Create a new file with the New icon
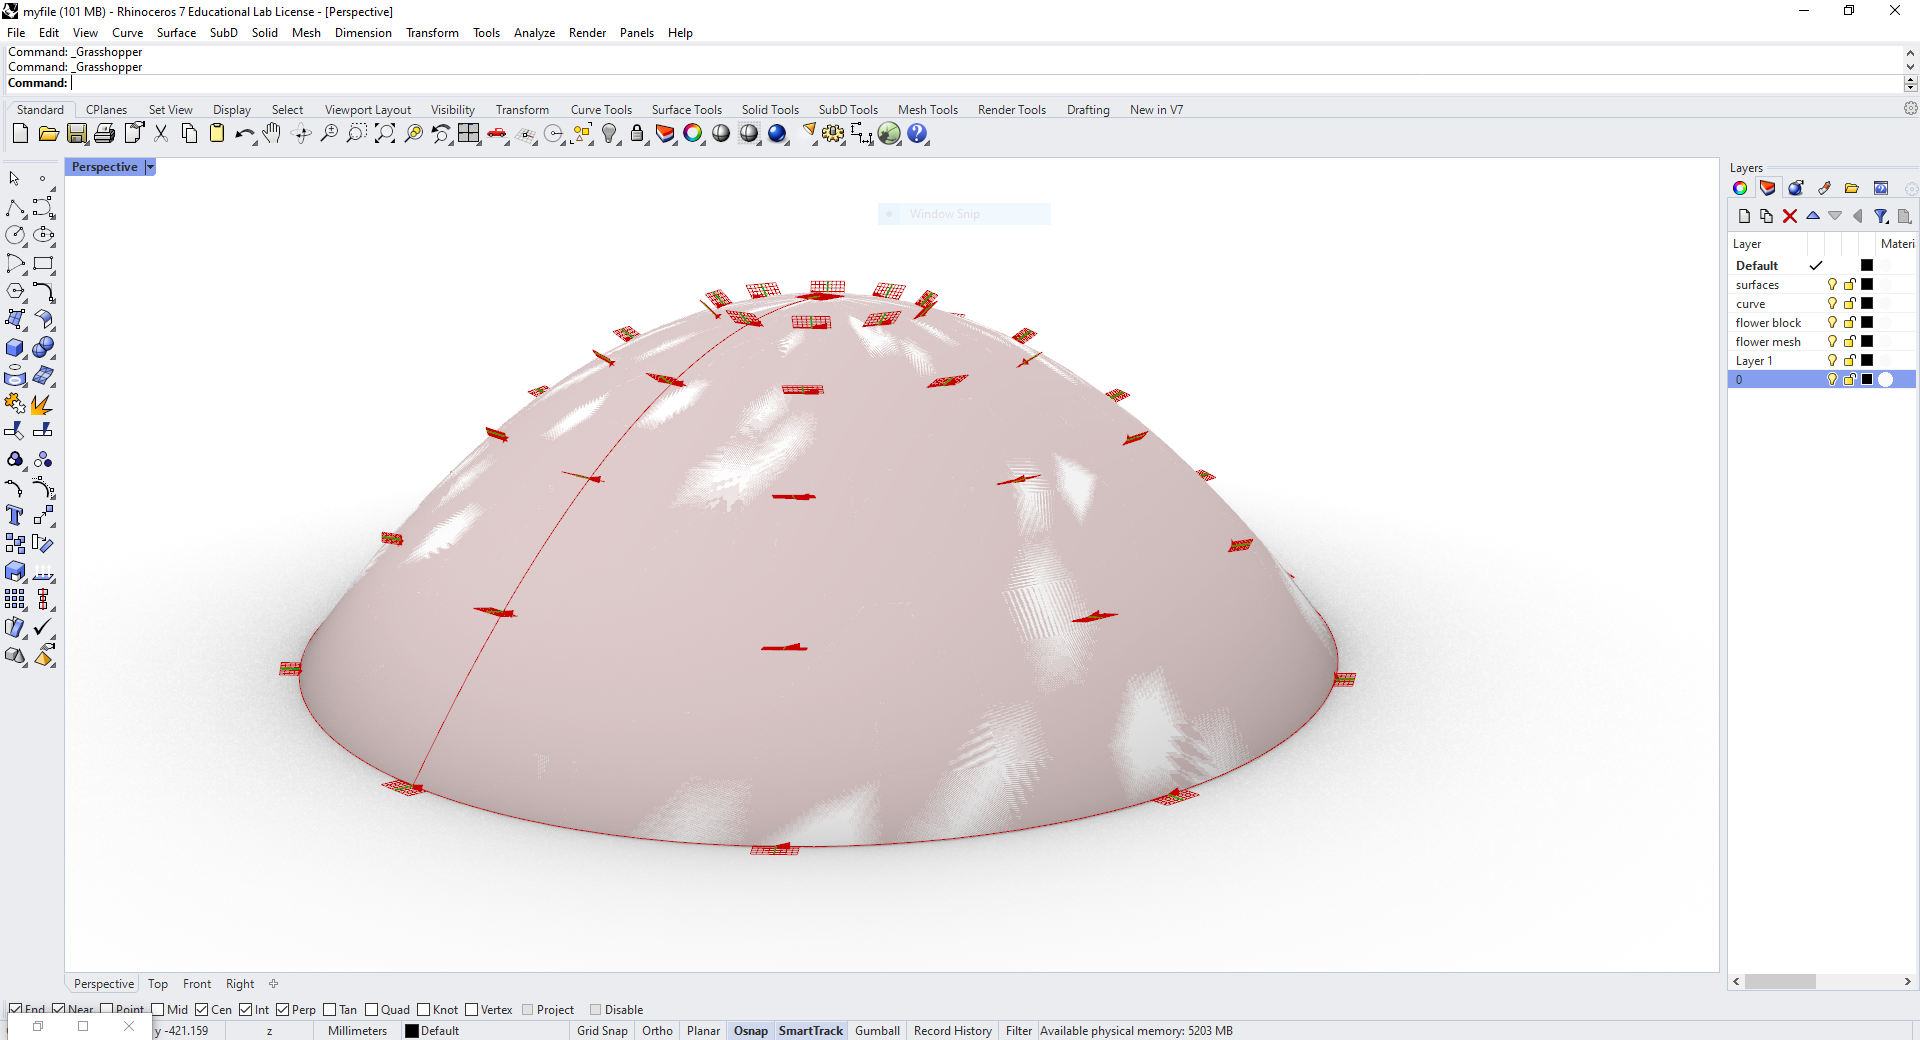Image resolution: width=1920 pixels, height=1040 pixels. pos(20,134)
